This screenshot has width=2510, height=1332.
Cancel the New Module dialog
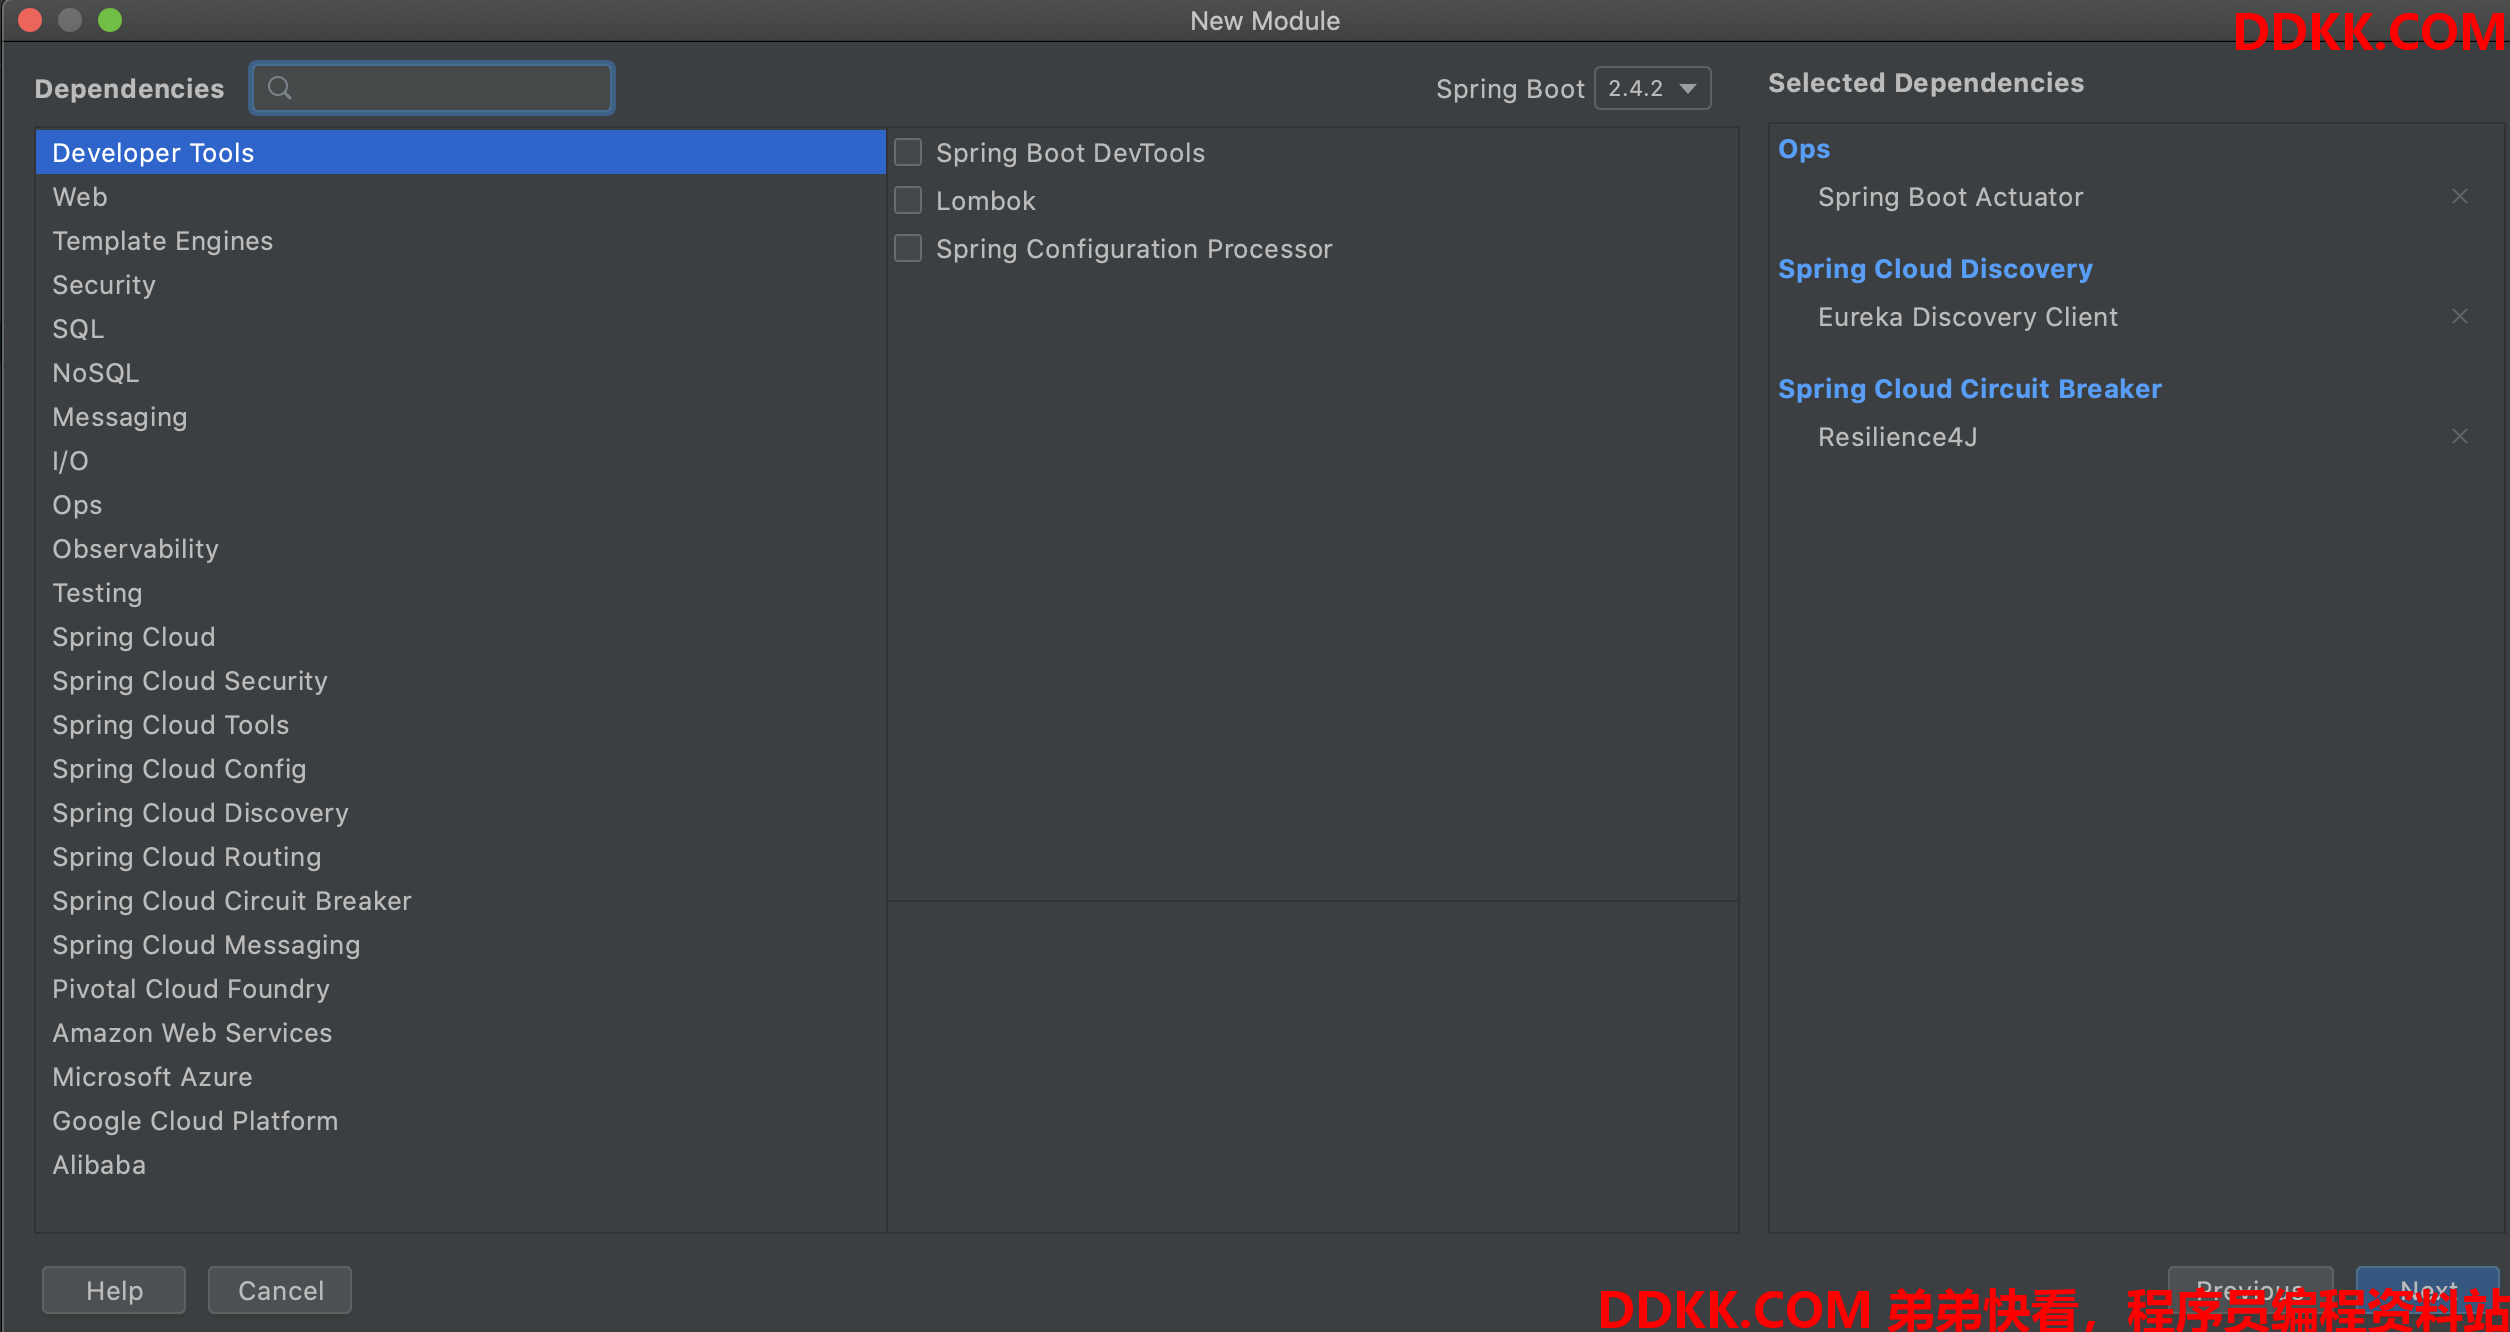tap(280, 1290)
